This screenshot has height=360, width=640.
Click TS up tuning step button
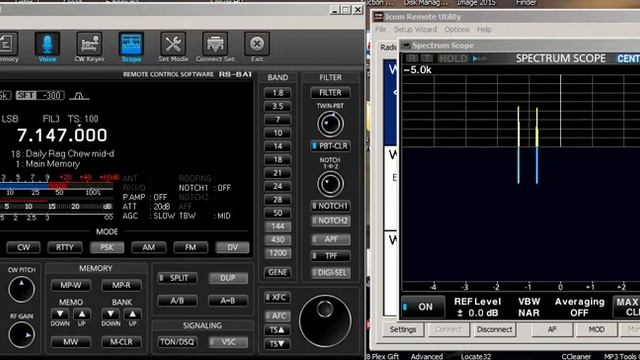point(277,330)
